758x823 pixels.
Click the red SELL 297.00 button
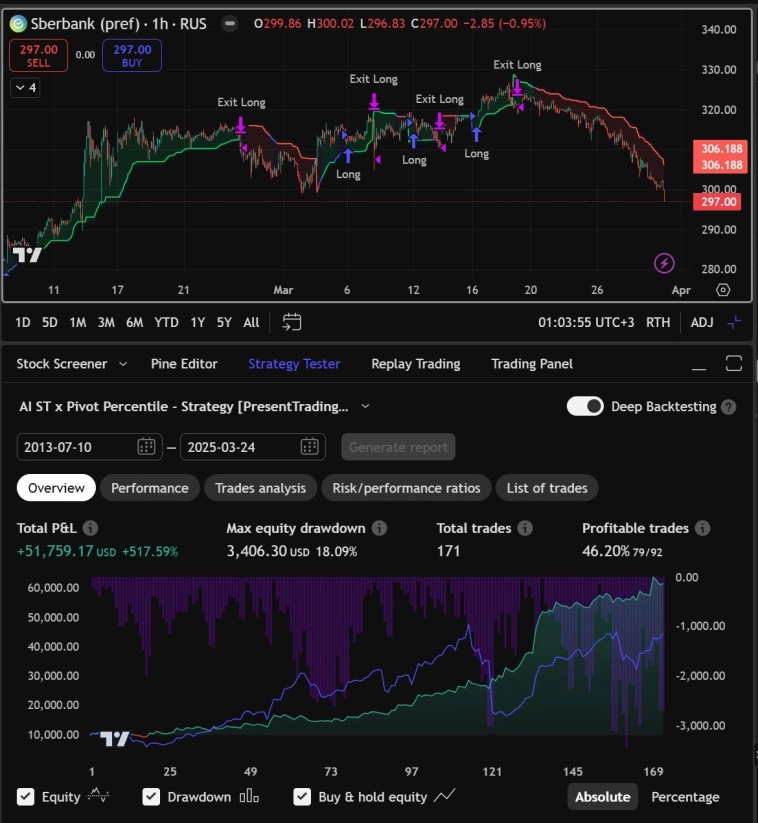[39, 55]
